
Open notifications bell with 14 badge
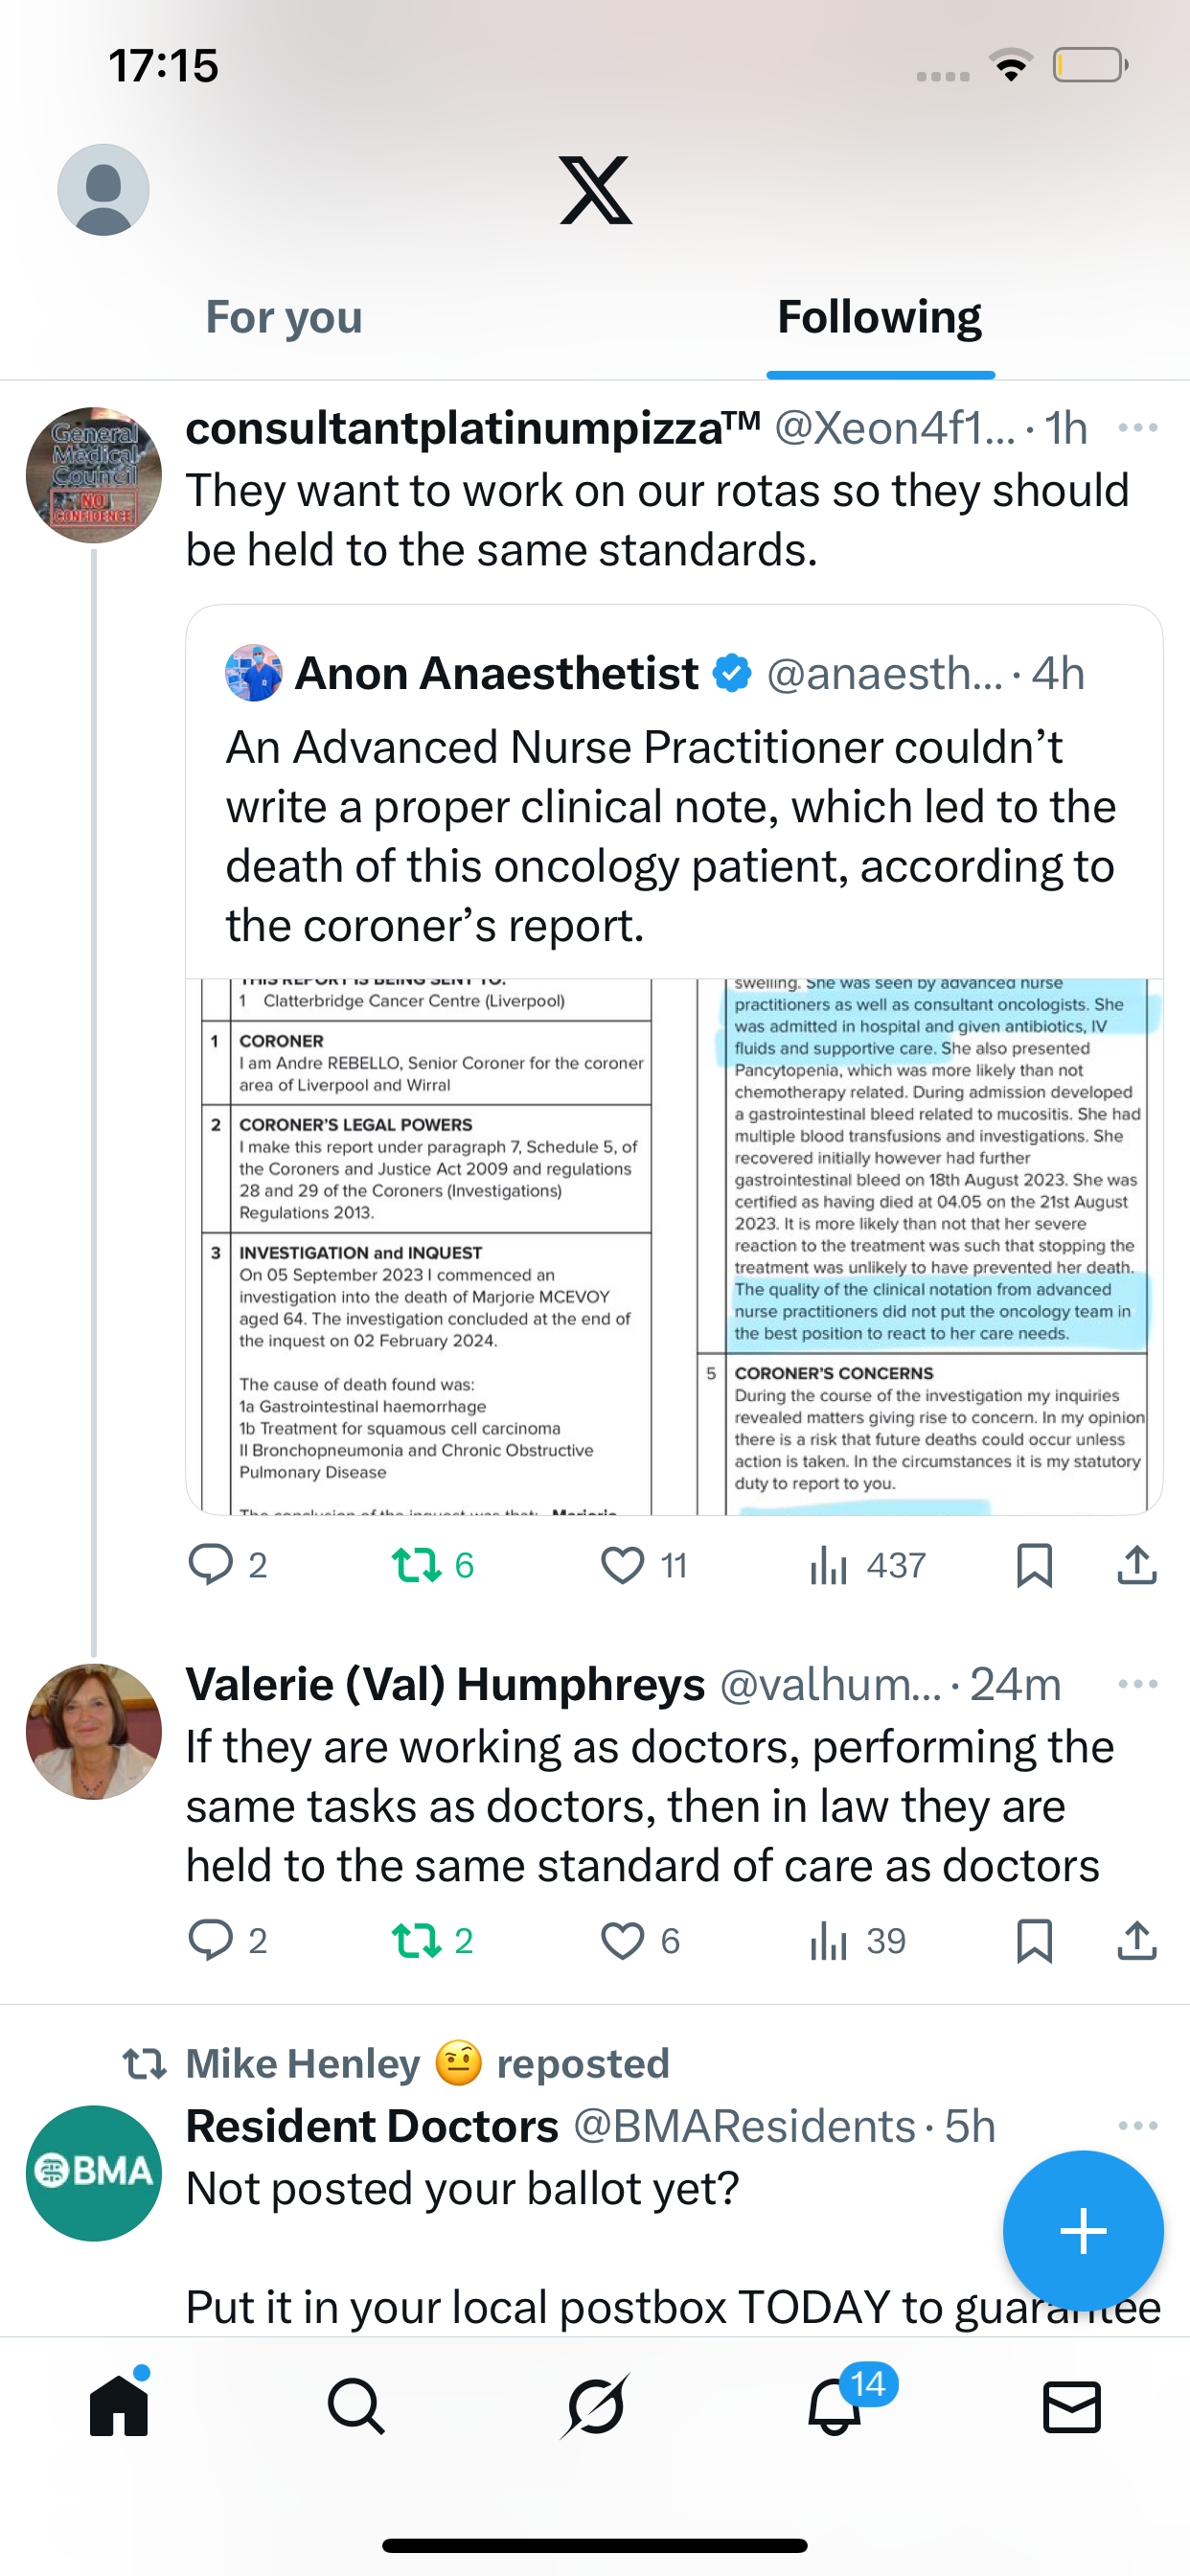tap(835, 2406)
